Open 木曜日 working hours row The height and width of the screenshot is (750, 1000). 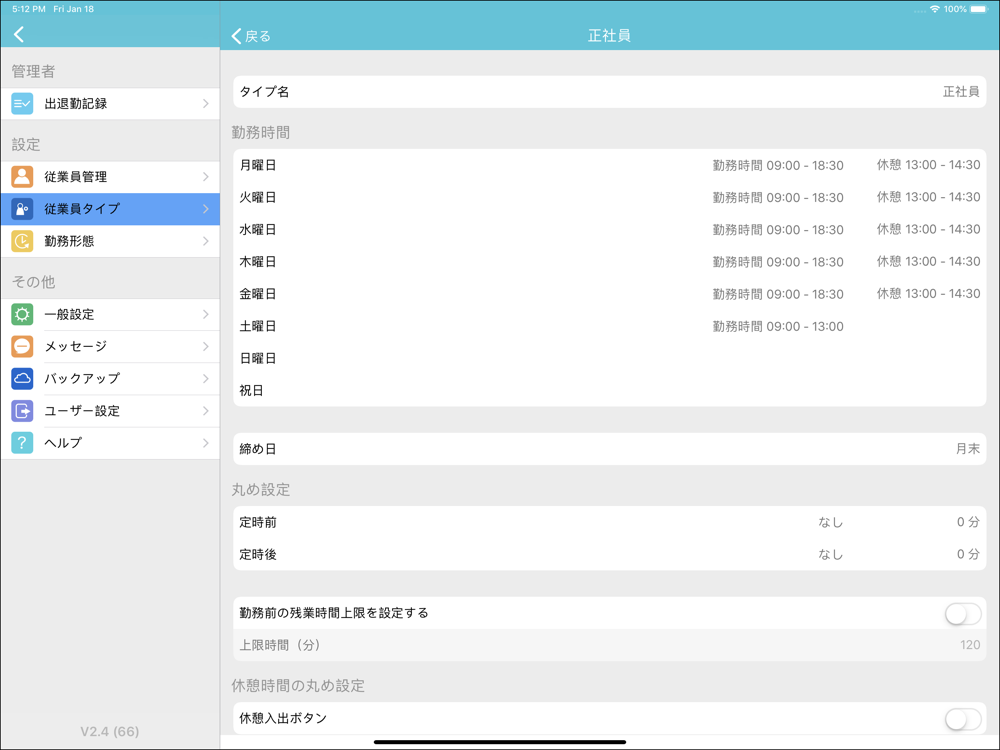coord(610,261)
